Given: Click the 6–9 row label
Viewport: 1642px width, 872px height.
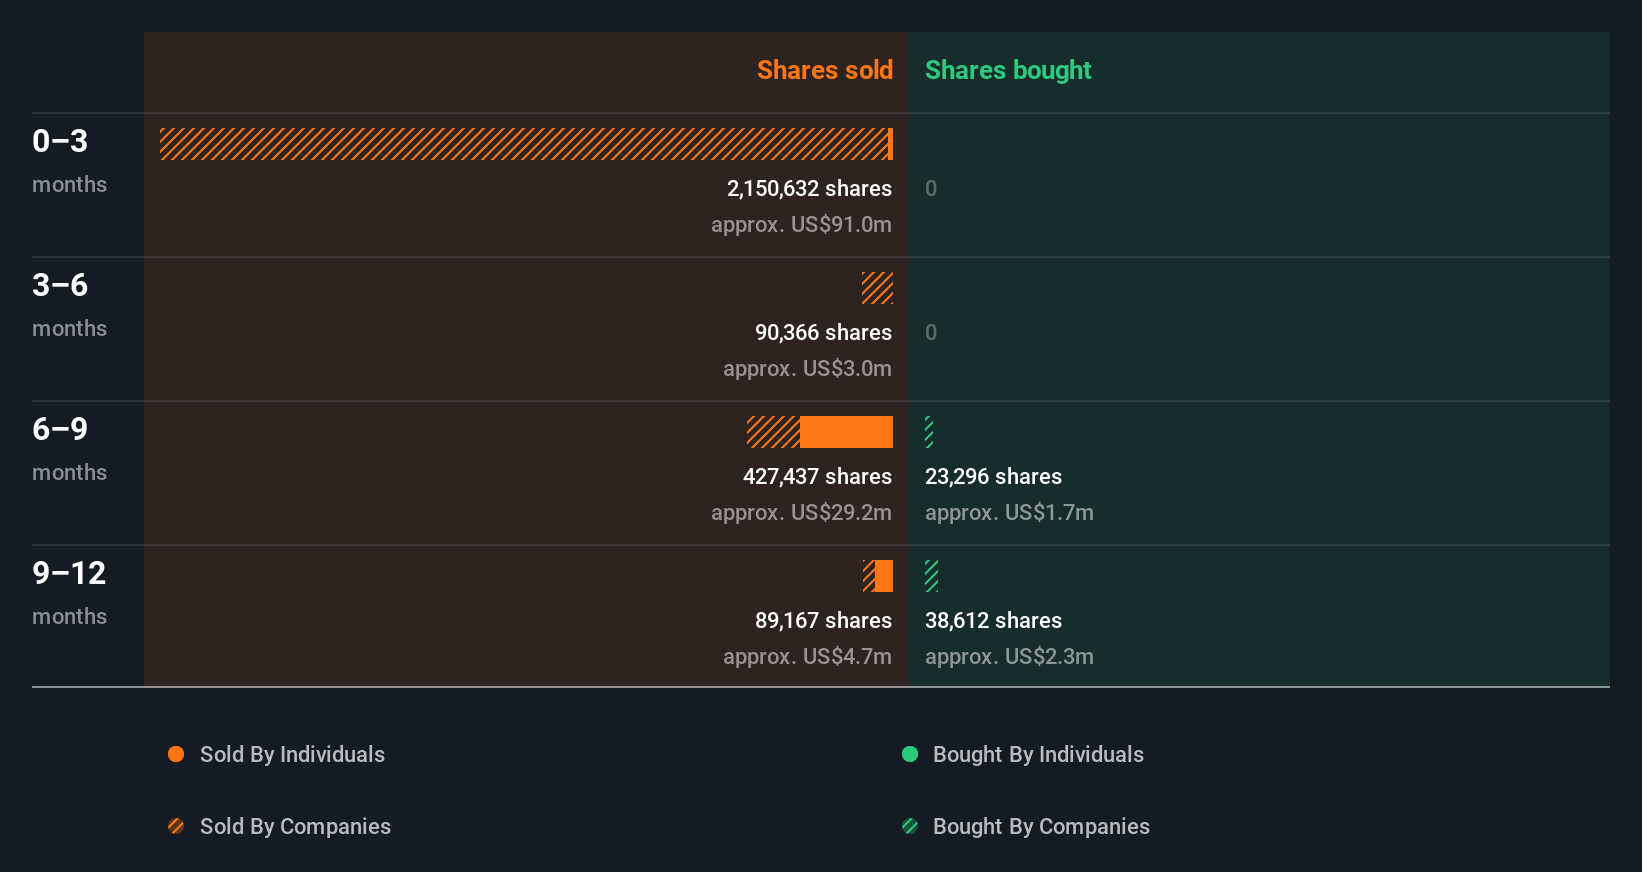Looking at the screenshot, I should pyautogui.click(x=60, y=429).
